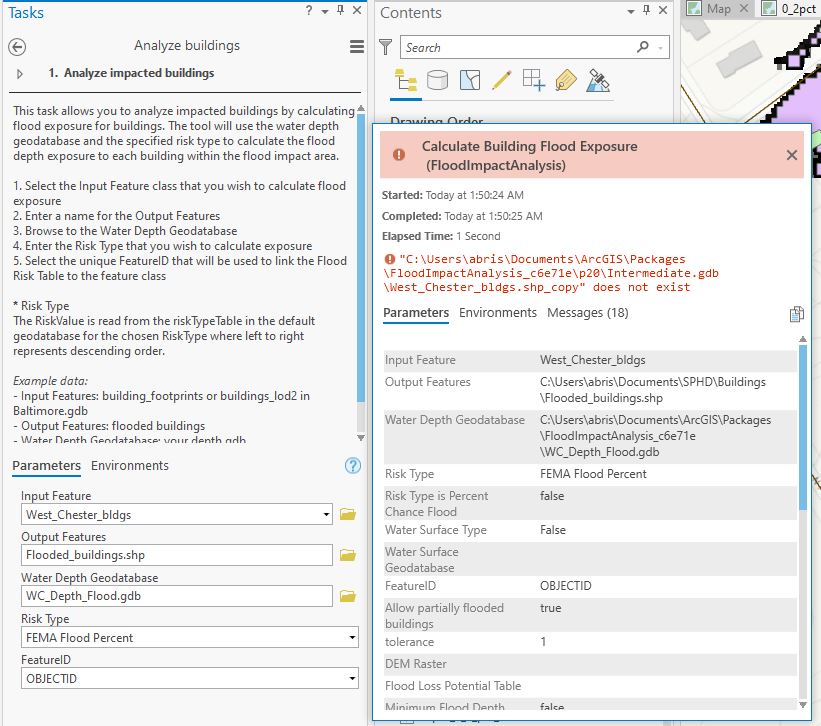Select List By Drawing Order in Contents
The height and width of the screenshot is (726, 821).
[403, 82]
